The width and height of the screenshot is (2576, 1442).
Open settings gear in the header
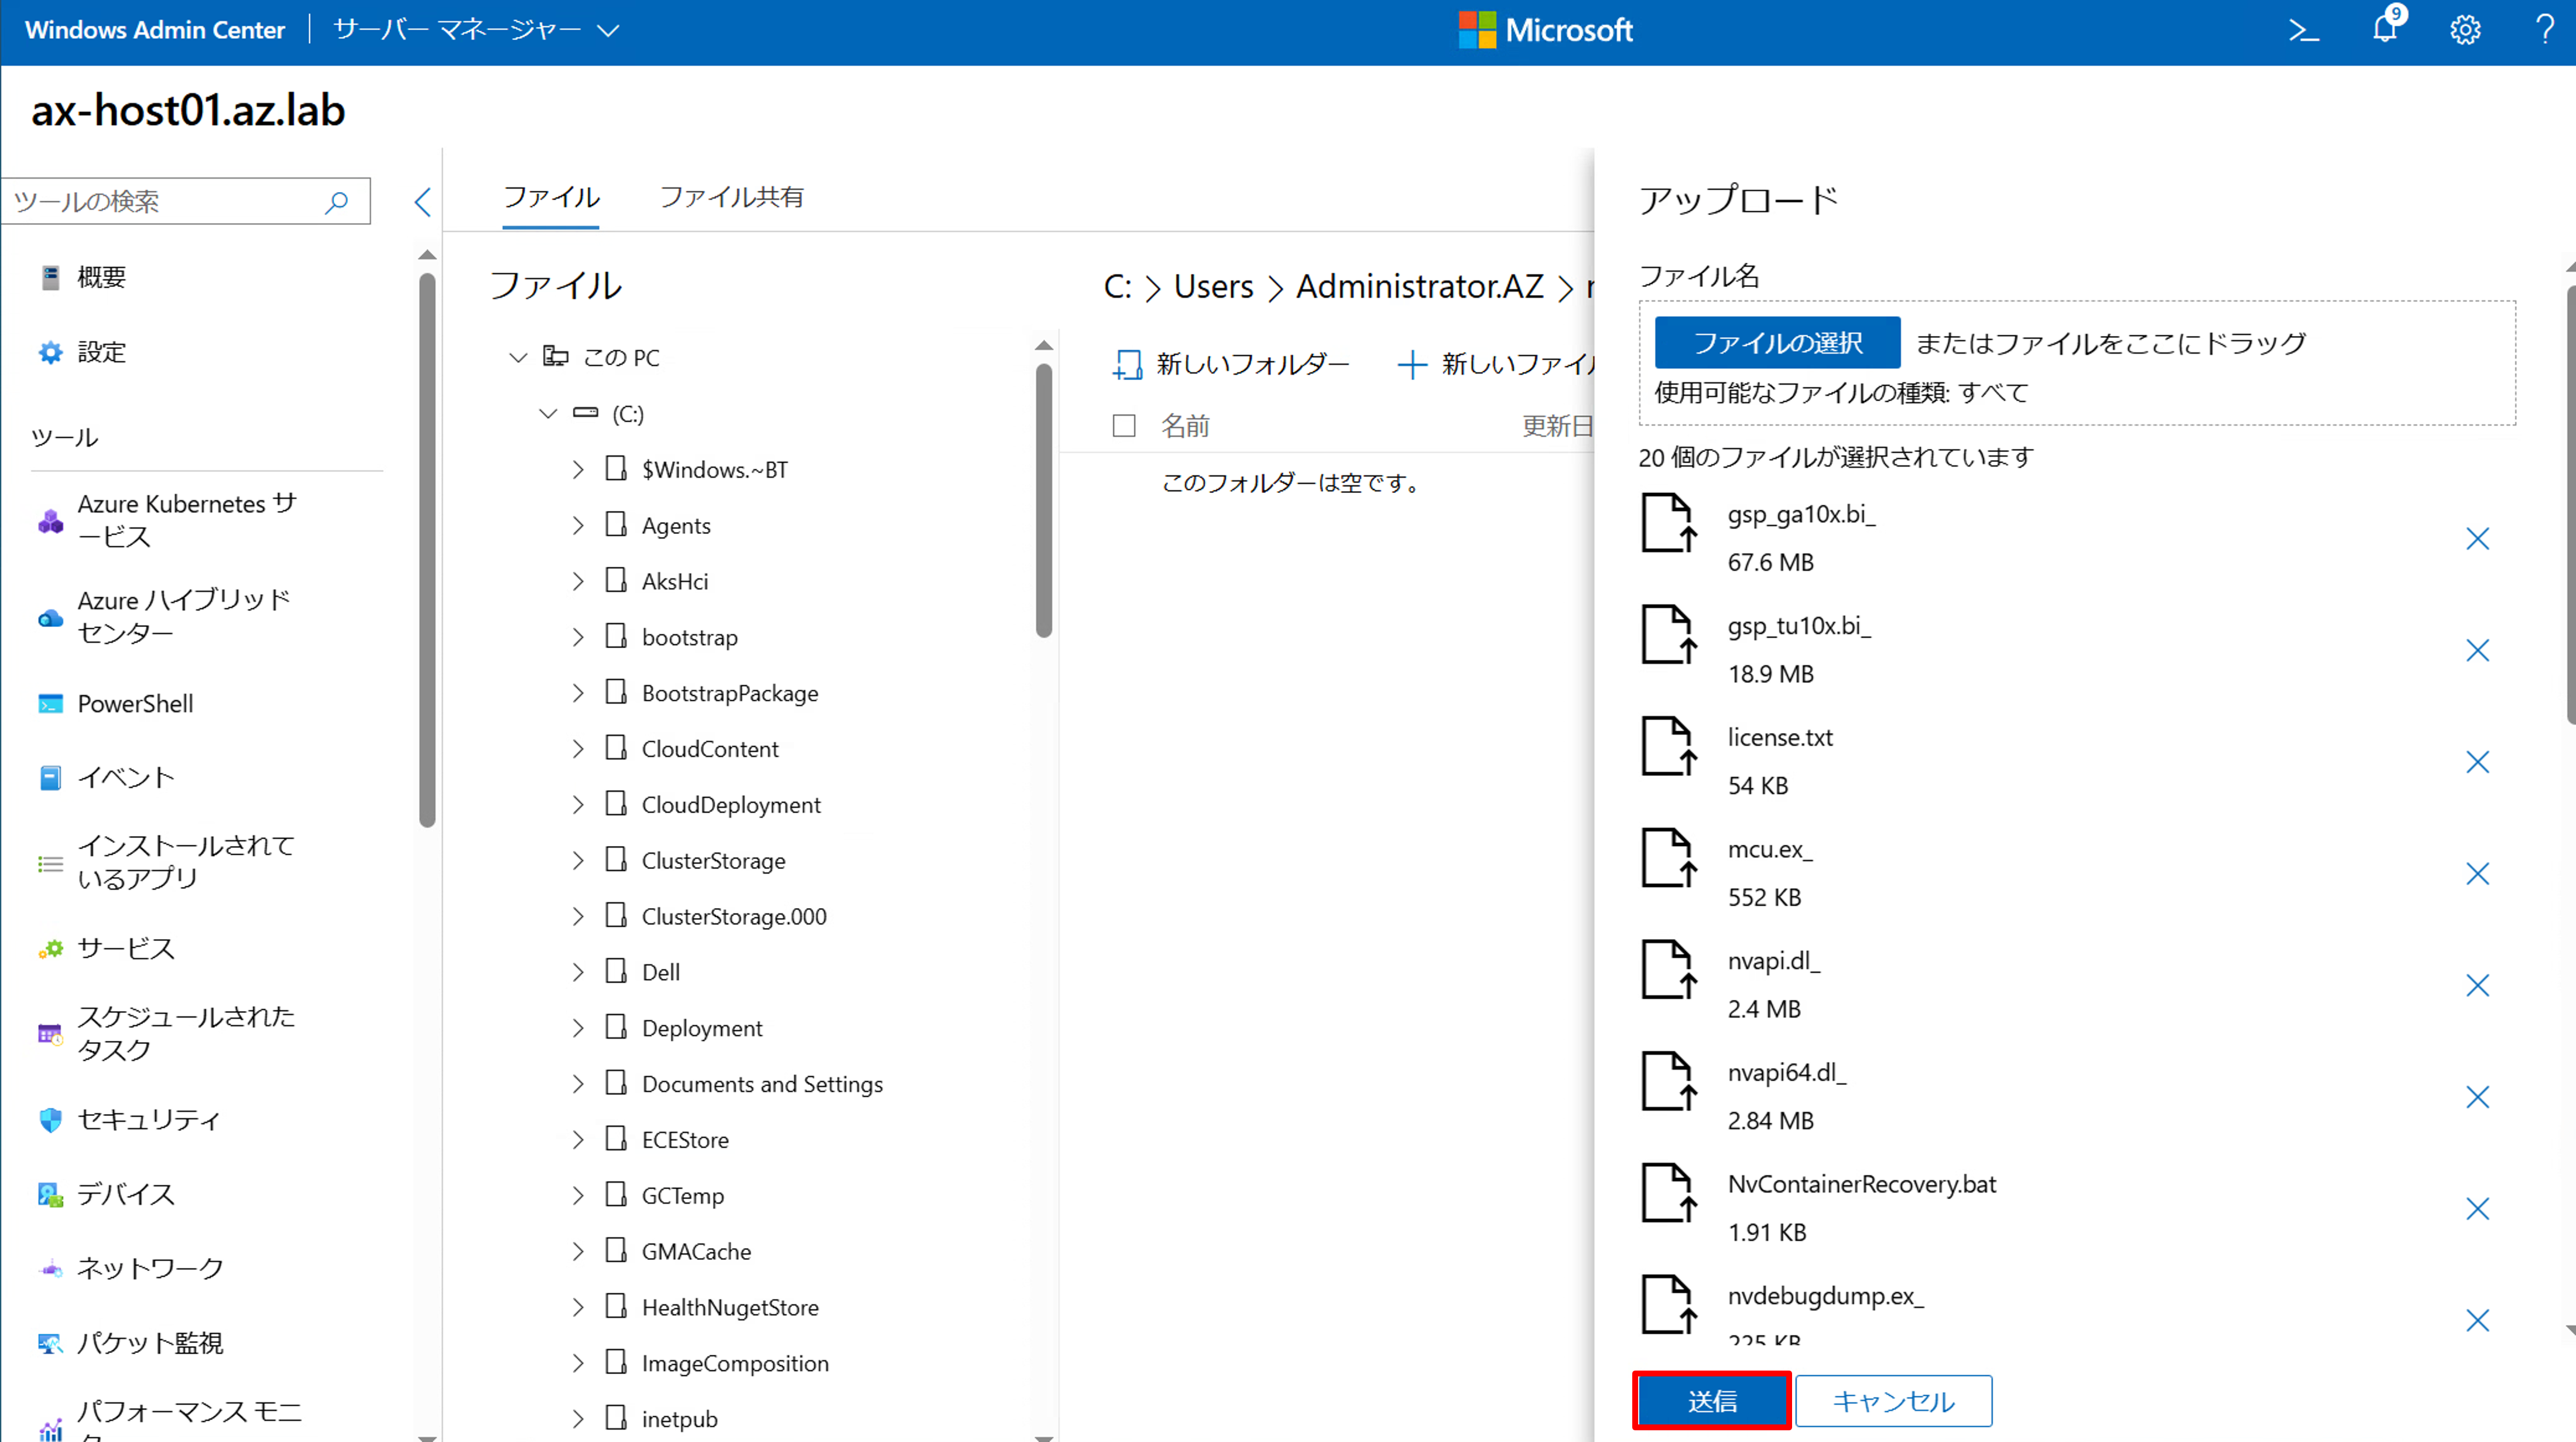(2465, 31)
